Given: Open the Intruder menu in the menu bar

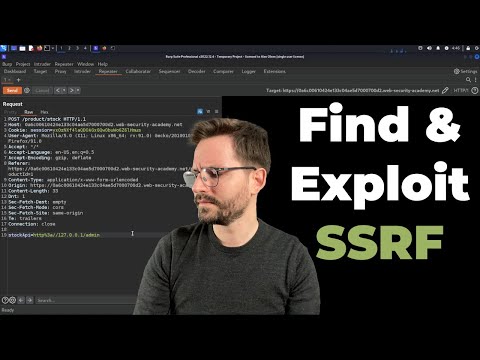Looking at the screenshot, I should [42, 64].
